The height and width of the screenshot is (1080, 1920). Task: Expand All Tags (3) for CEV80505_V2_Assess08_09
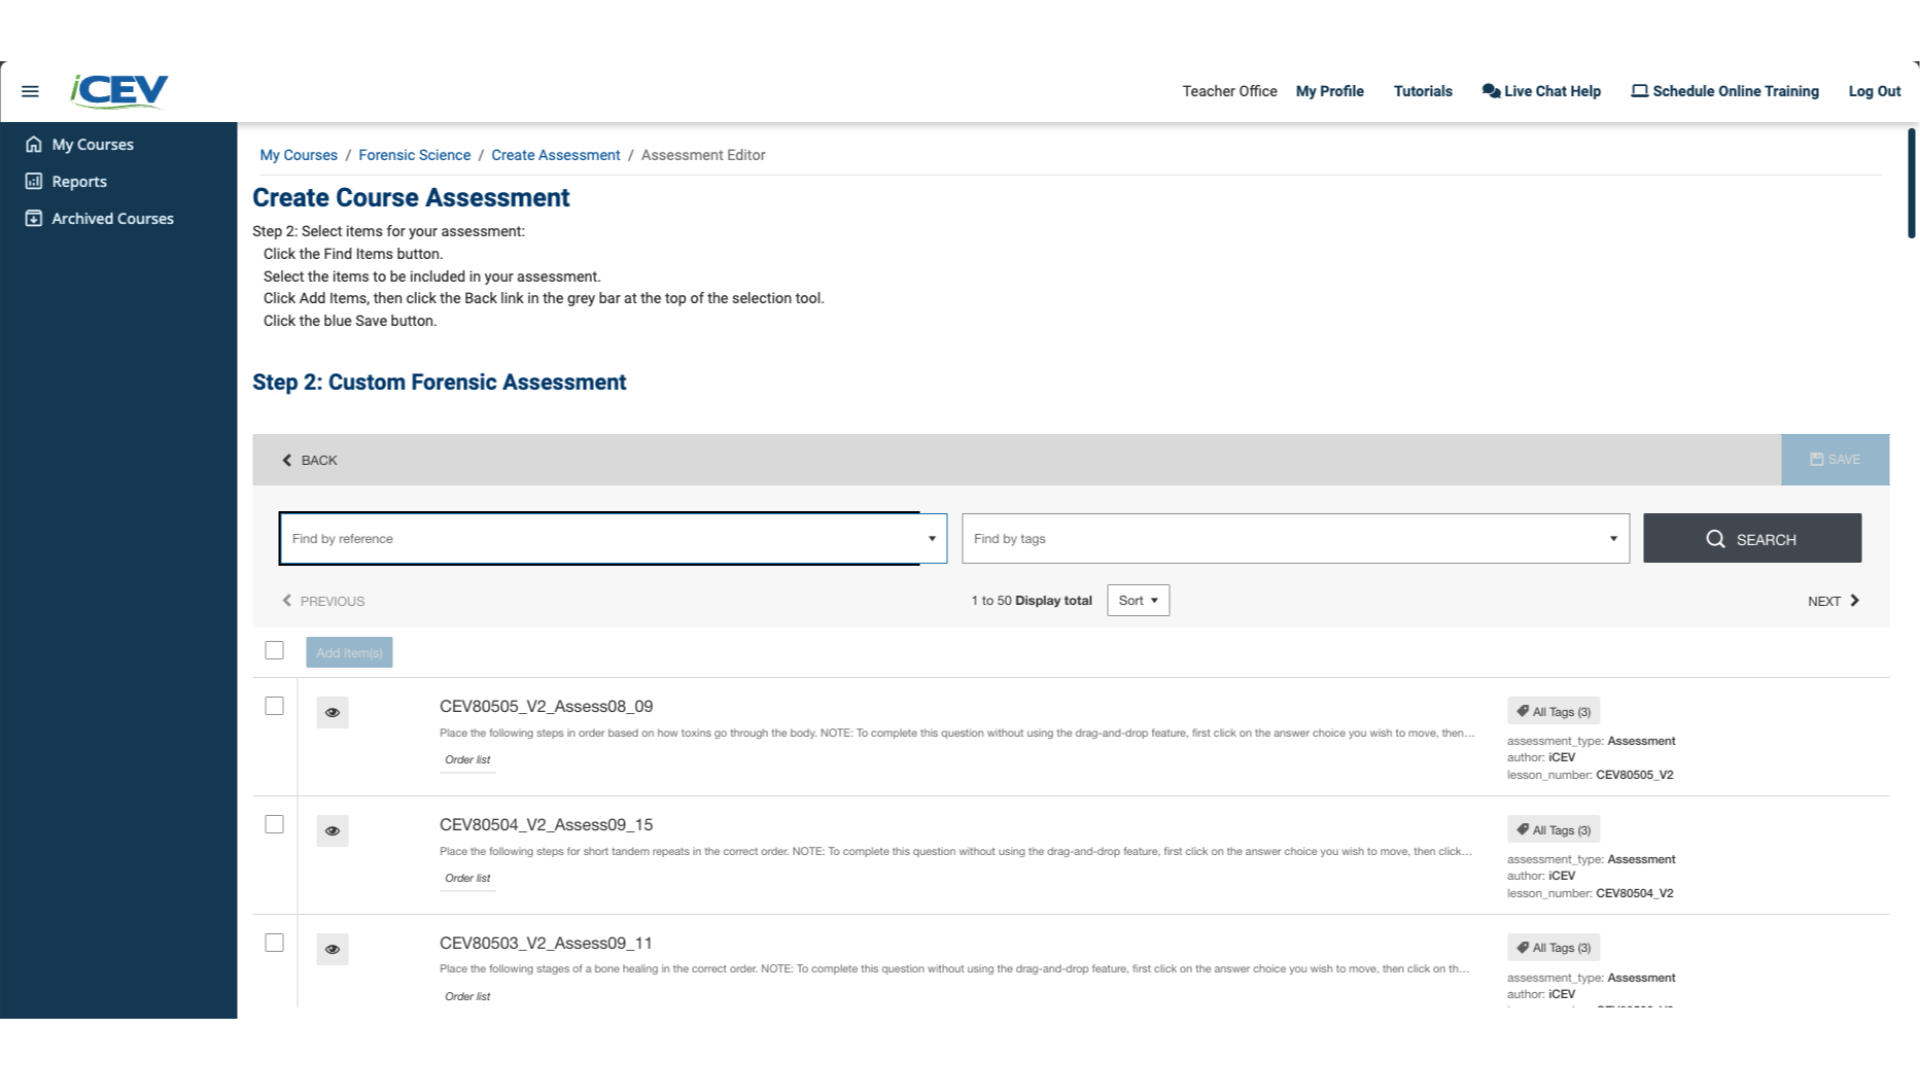click(1554, 711)
